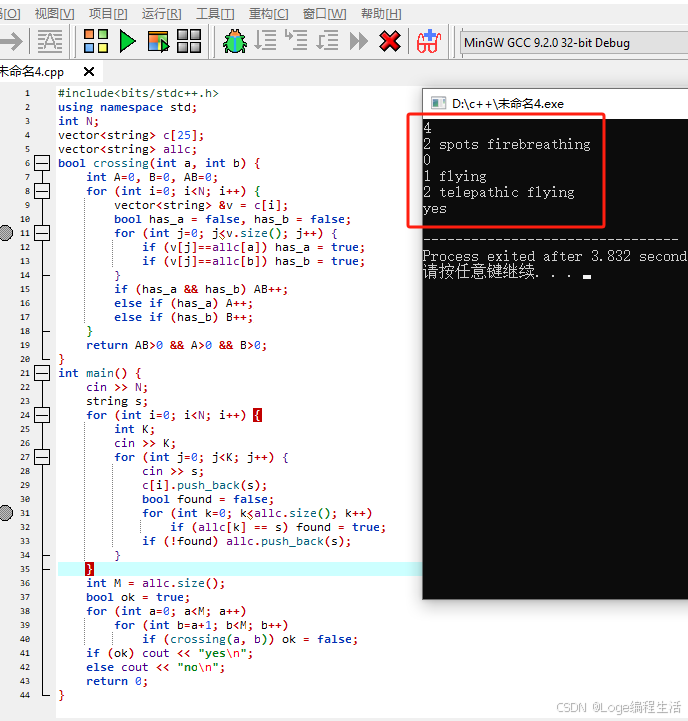This screenshot has width=688, height=721.
Task: Click the 'return AB>0 && A>0 && B>0;' line
Action: 177,345
